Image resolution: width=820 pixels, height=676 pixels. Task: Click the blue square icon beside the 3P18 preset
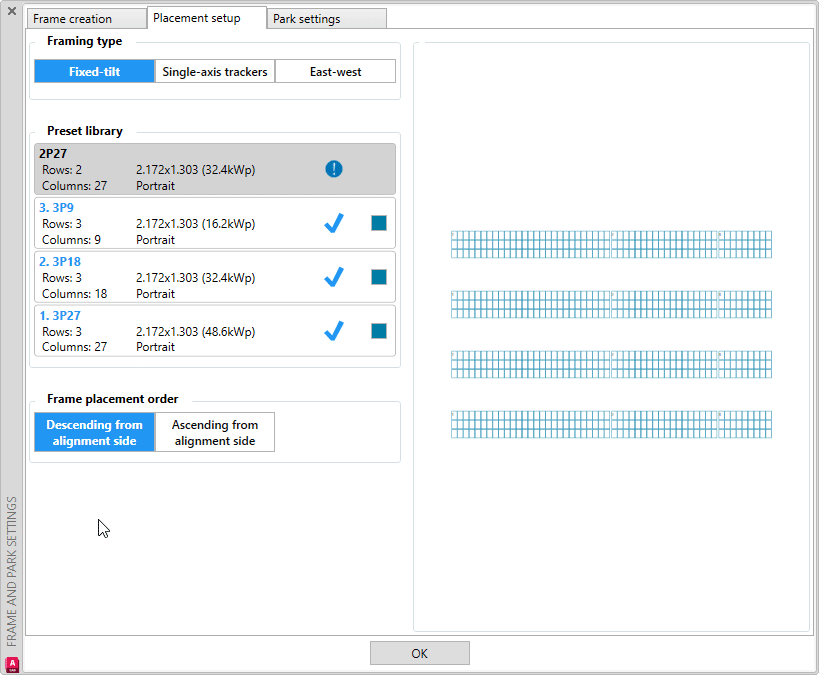click(378, 276)
